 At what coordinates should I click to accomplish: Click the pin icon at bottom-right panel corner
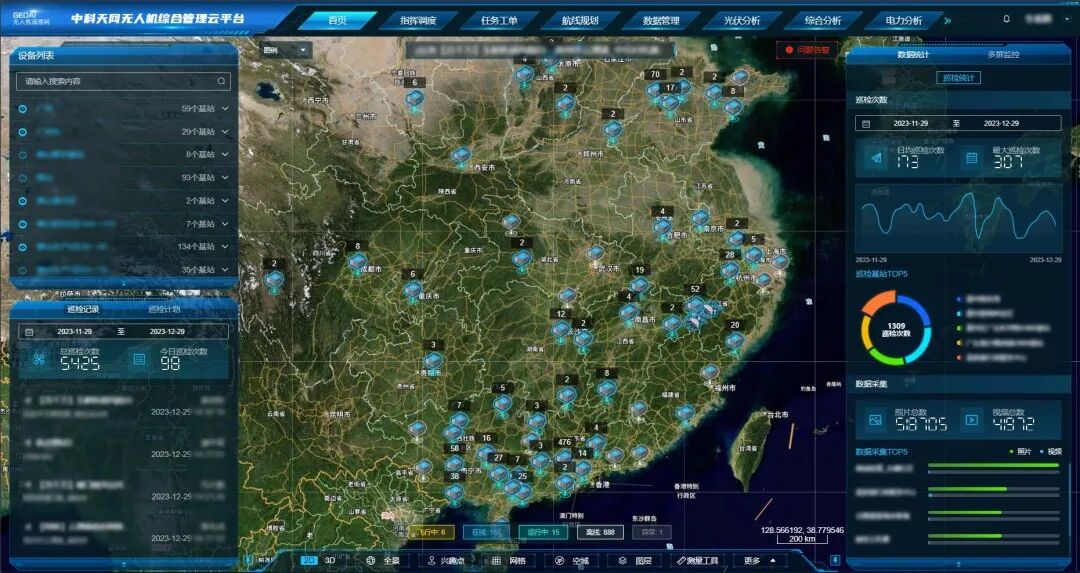835,560
